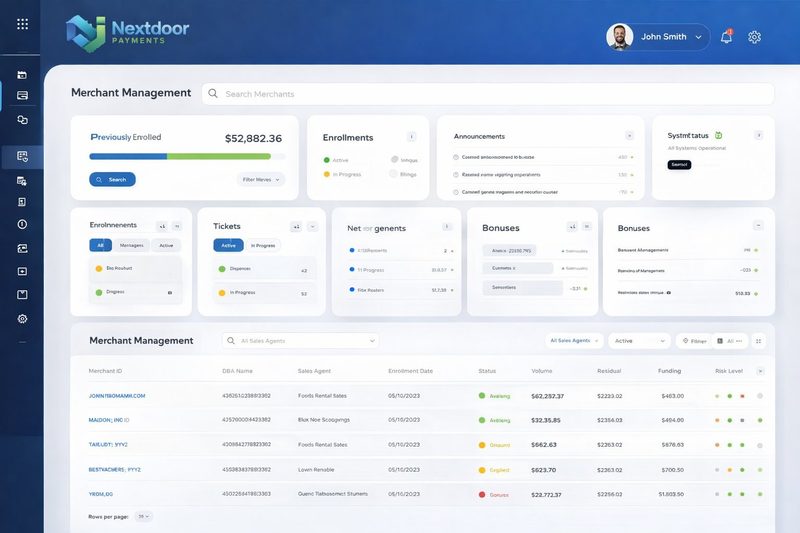Screen dimensions: 800x533
Task: Click the System Status card corner button
Action: [x=759, y=135]
